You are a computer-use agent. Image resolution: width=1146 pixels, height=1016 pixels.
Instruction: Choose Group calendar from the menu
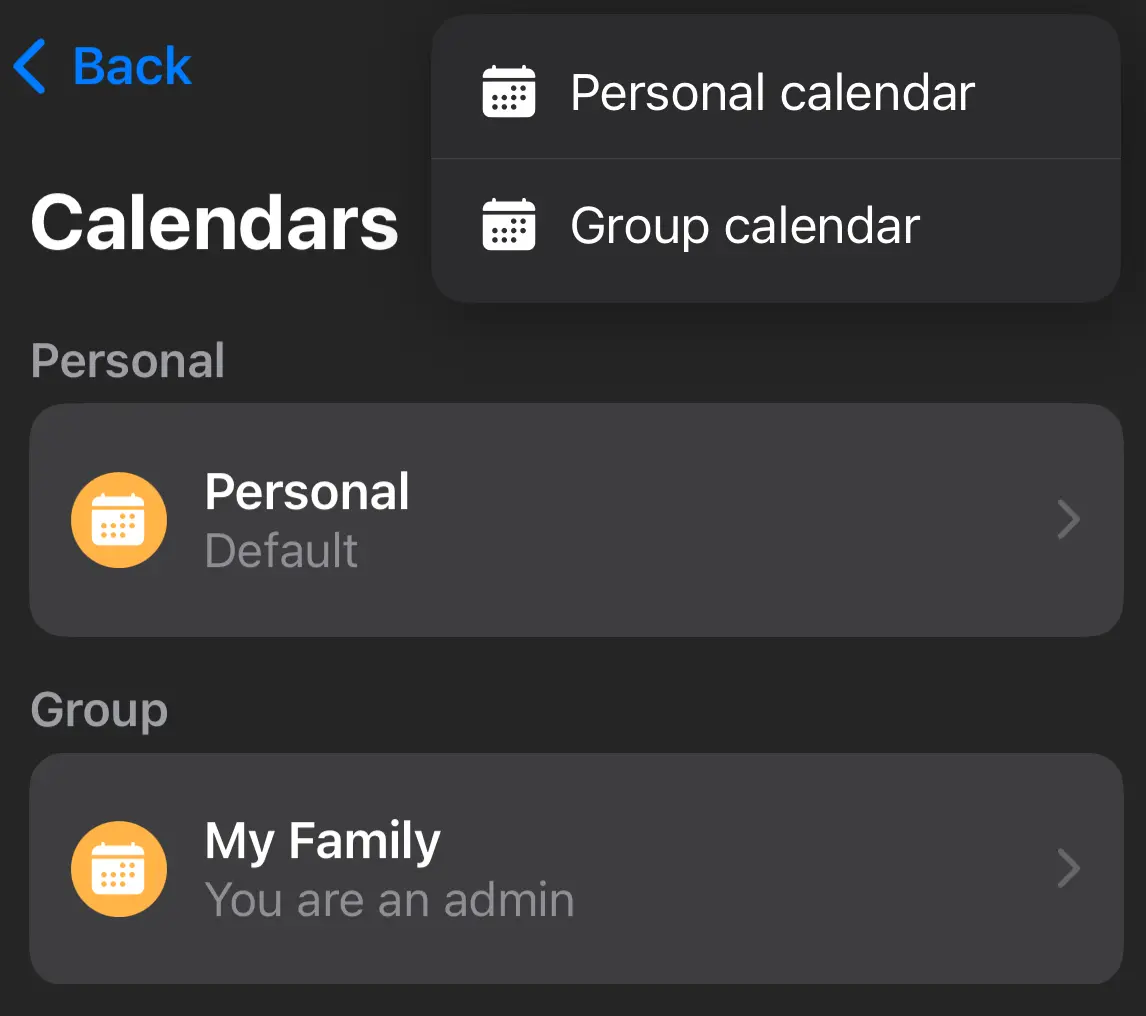tap(743, 225)
